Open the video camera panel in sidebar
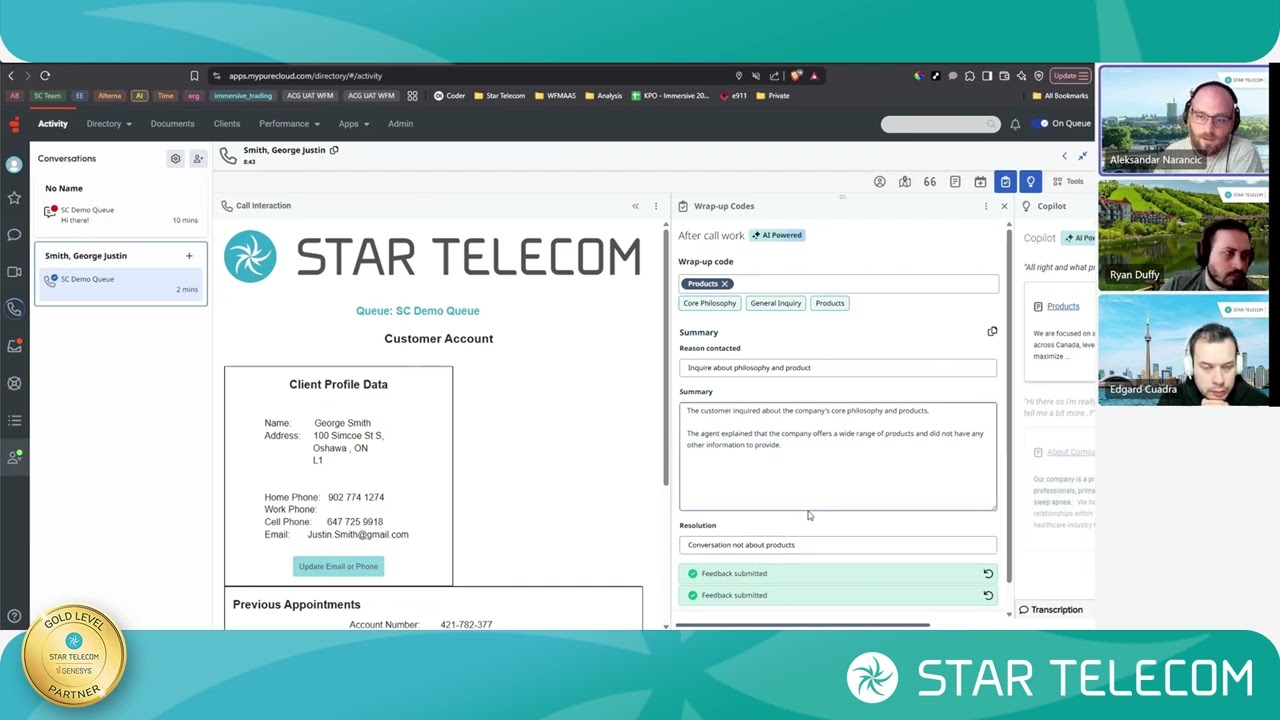Viewport: 1280px width, 720px height. coord(14,272)
